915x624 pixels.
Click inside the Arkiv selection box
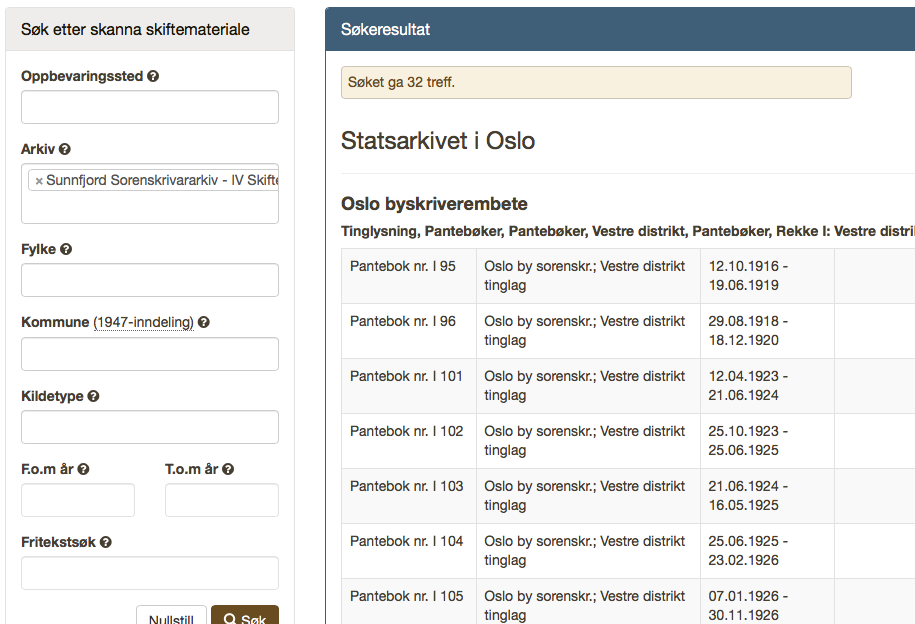tap(150, 194)
